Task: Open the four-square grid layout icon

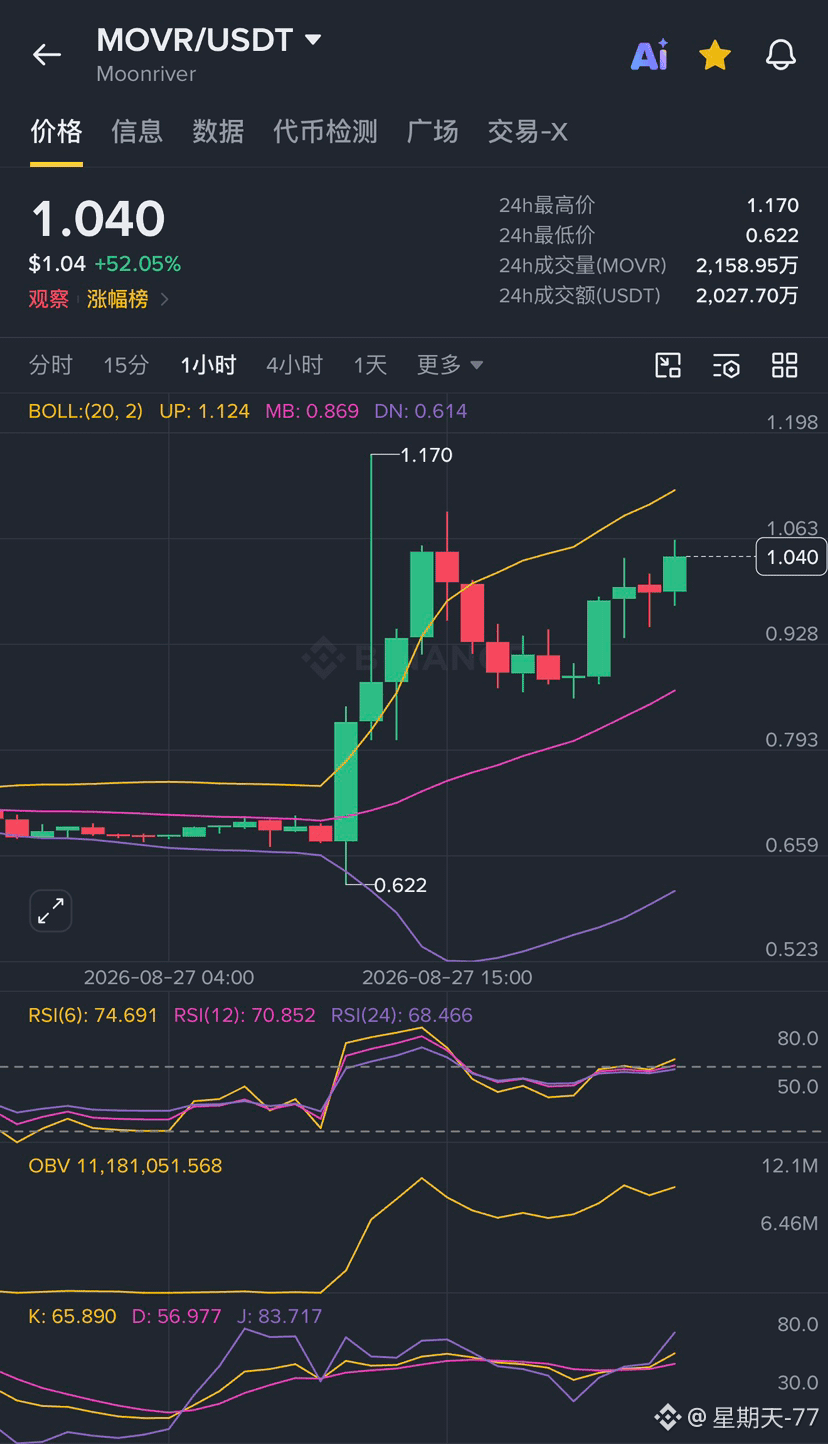Action: [x=785, y=365]
